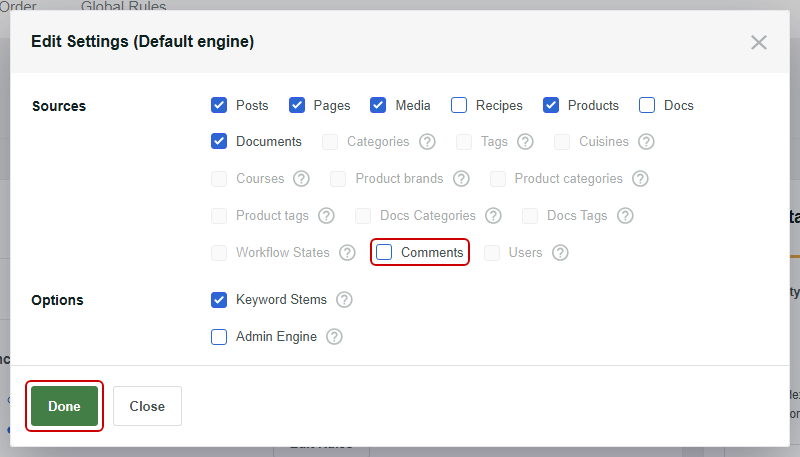Viewport: 800px width, 457px height.
Task: Click the disabled Product brands checkbox
Action: click(338, 179)
